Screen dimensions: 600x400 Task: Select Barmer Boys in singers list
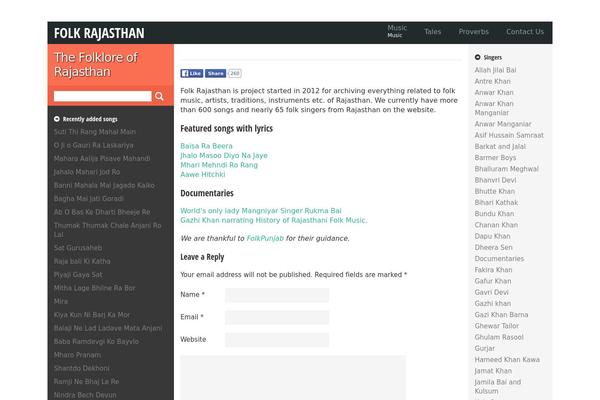495,158
